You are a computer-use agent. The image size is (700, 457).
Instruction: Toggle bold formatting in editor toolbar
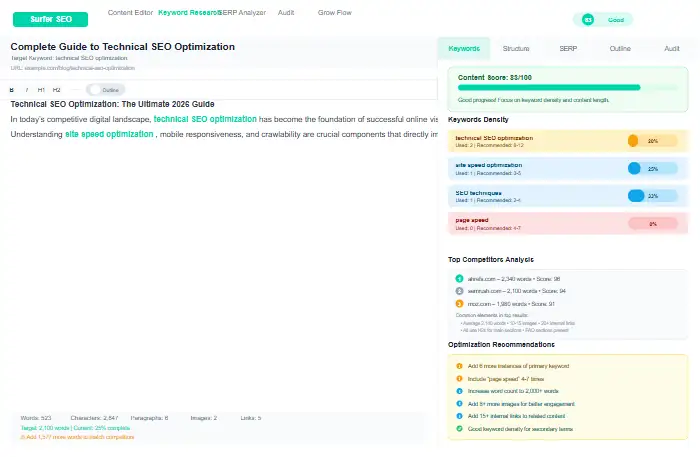[12, 90]
